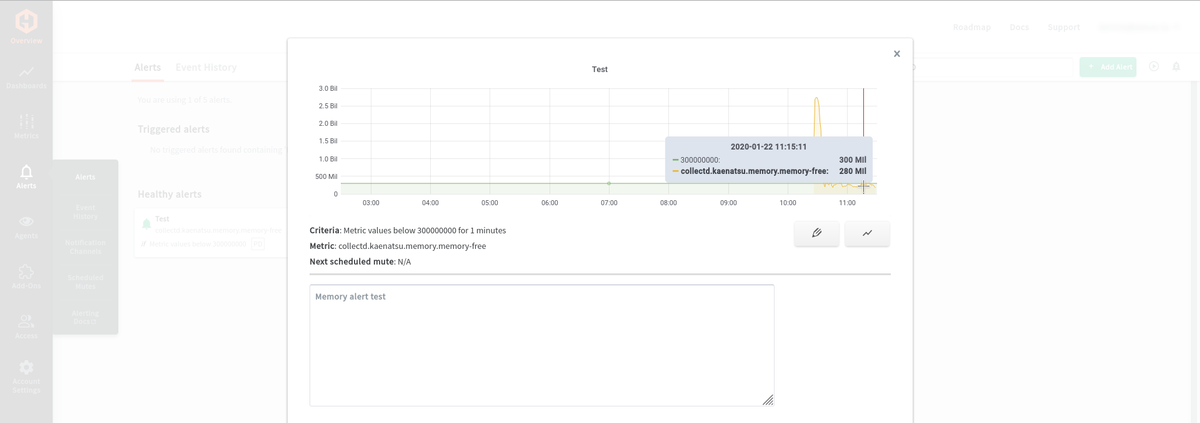Image resolution: width=1200 pixels, height=423 pixels.
Task: Click the Healthy alerts heading
Action: pyautogui.click(x=169, y=194)
